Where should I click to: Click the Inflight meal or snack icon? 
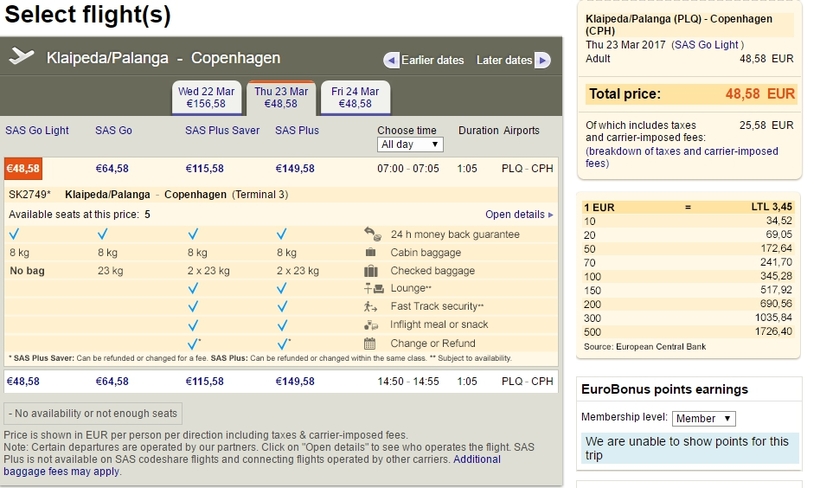coord(371,325)
